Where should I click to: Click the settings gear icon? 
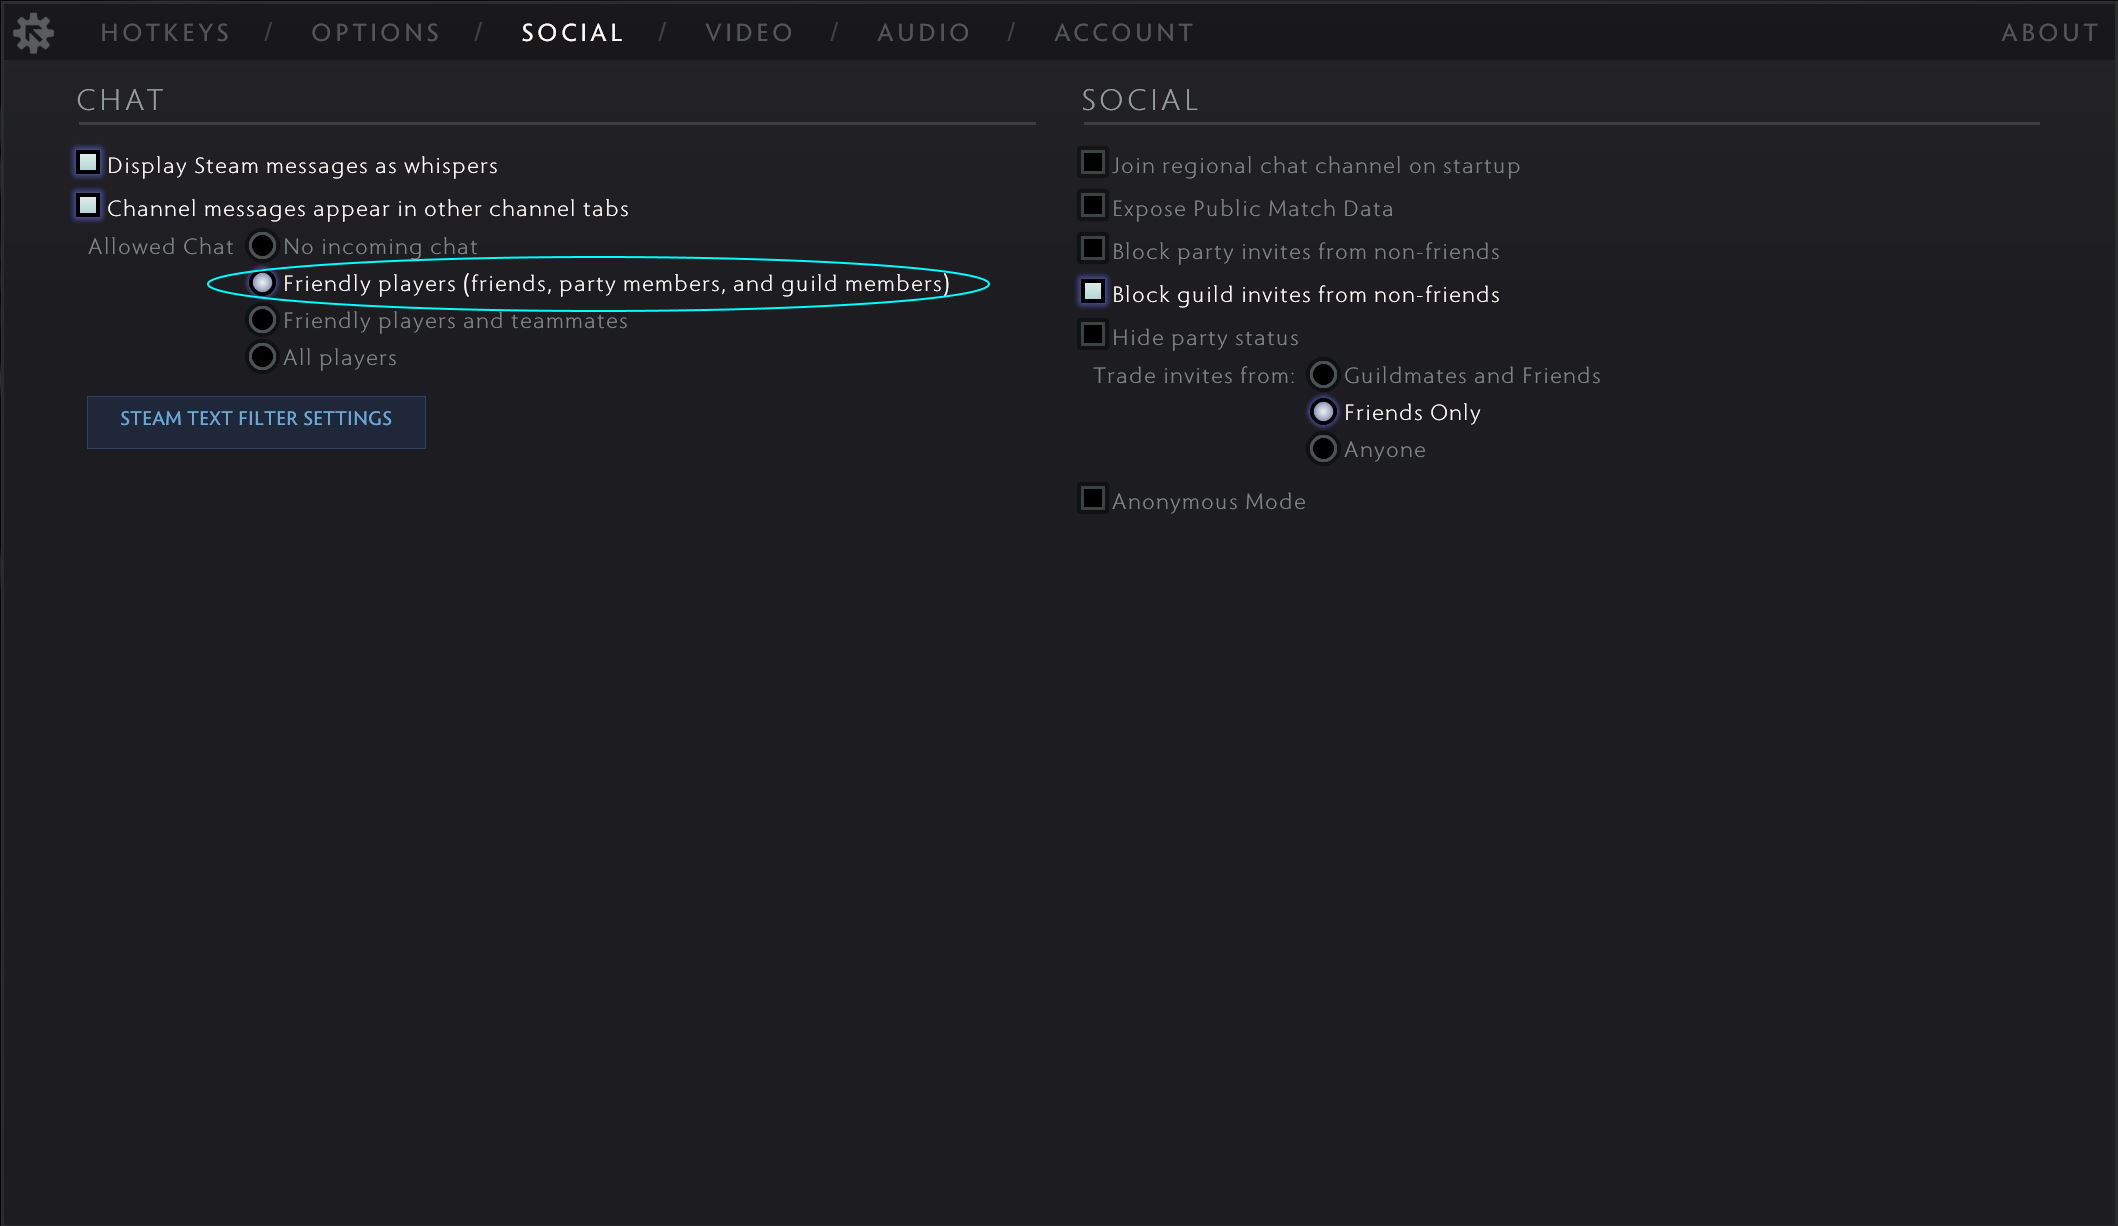click(33, 33)
